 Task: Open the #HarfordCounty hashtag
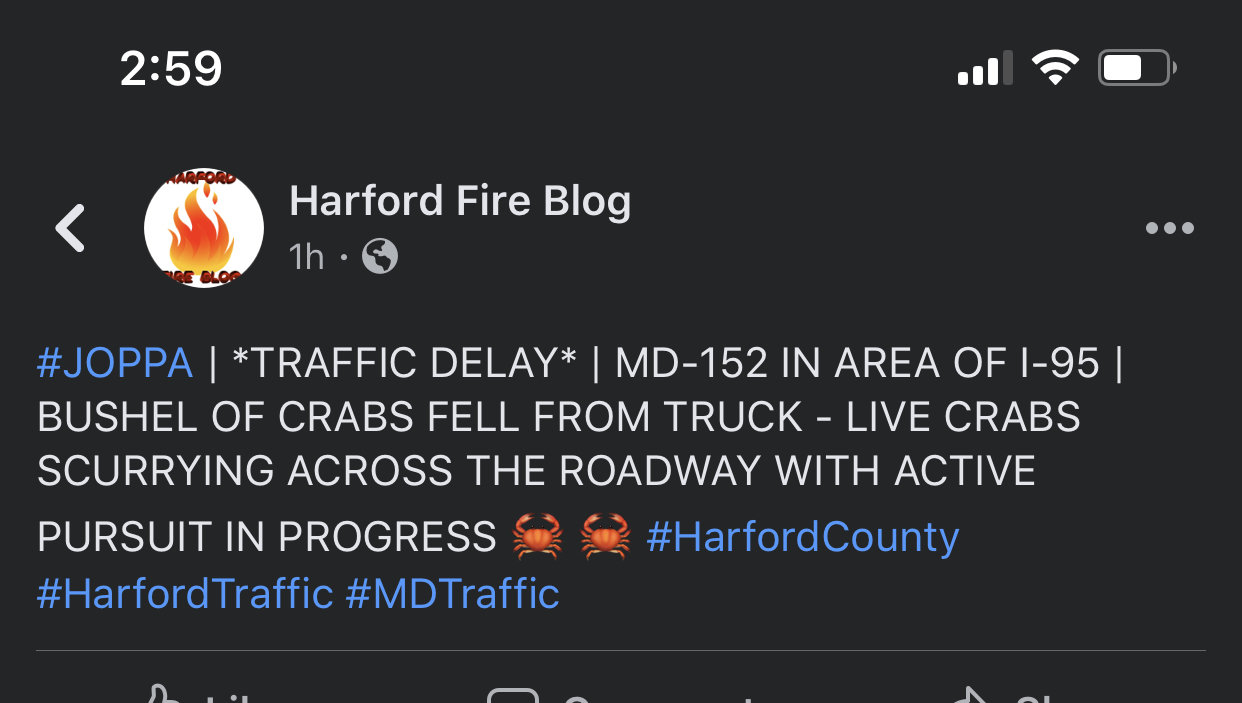coord(803,537)
